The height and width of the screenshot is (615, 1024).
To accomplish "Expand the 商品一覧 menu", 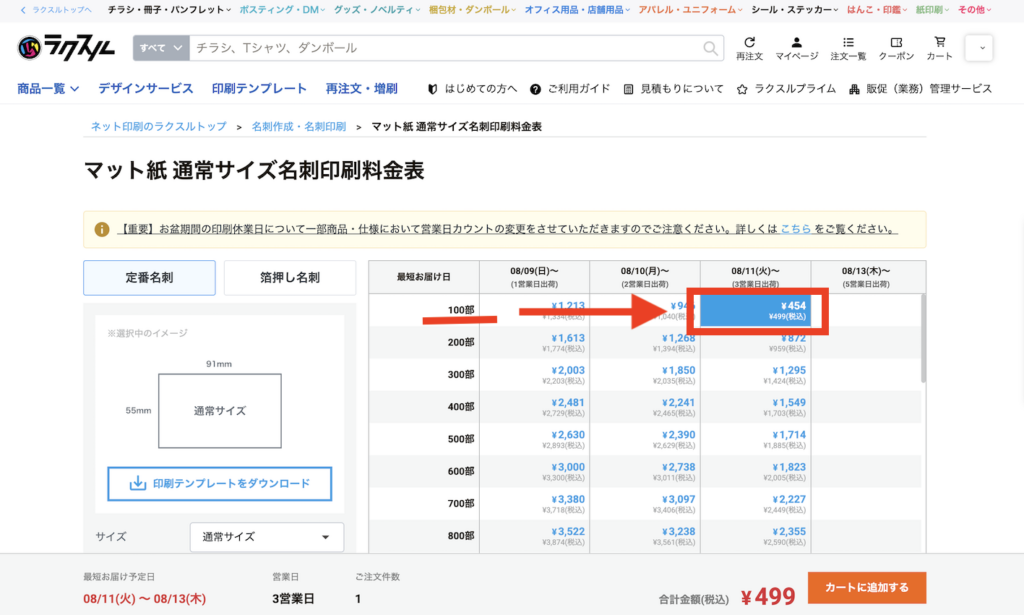I will [x=48, y=88].
